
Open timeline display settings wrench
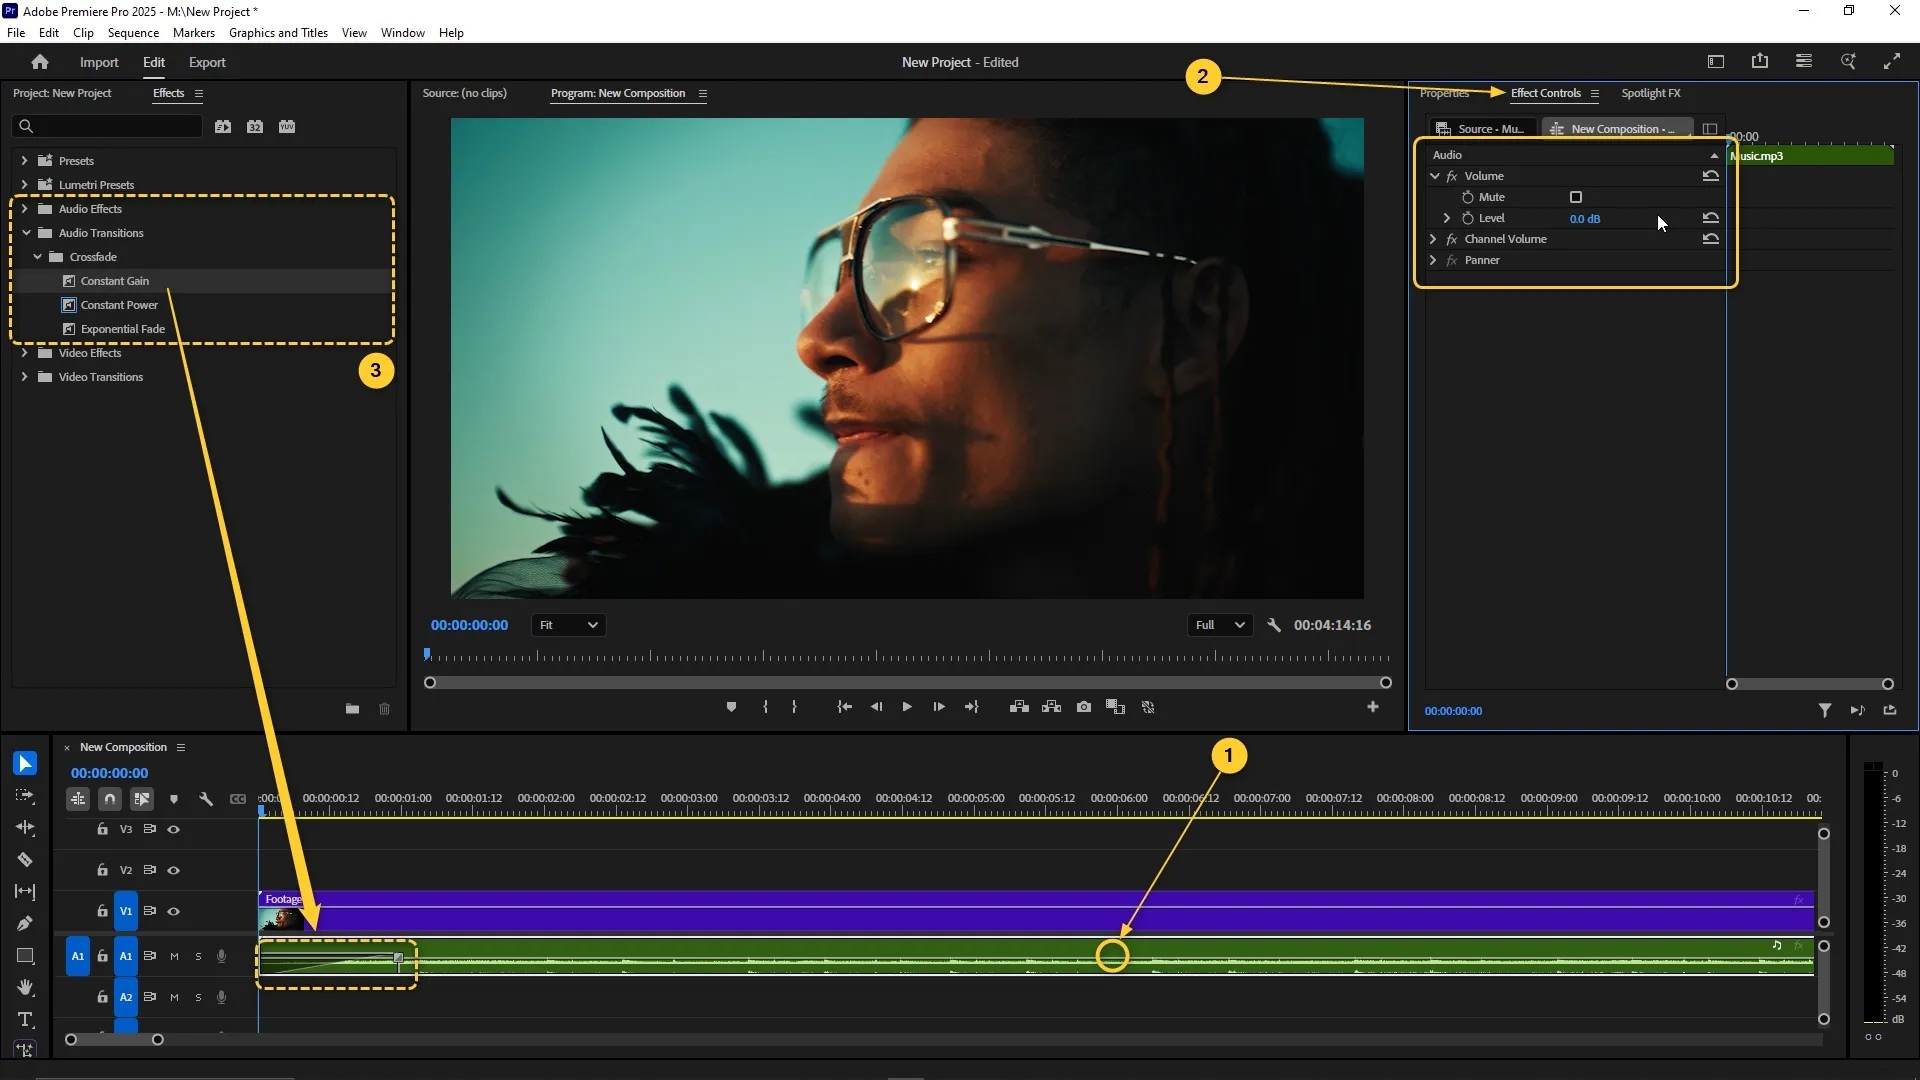206,799
